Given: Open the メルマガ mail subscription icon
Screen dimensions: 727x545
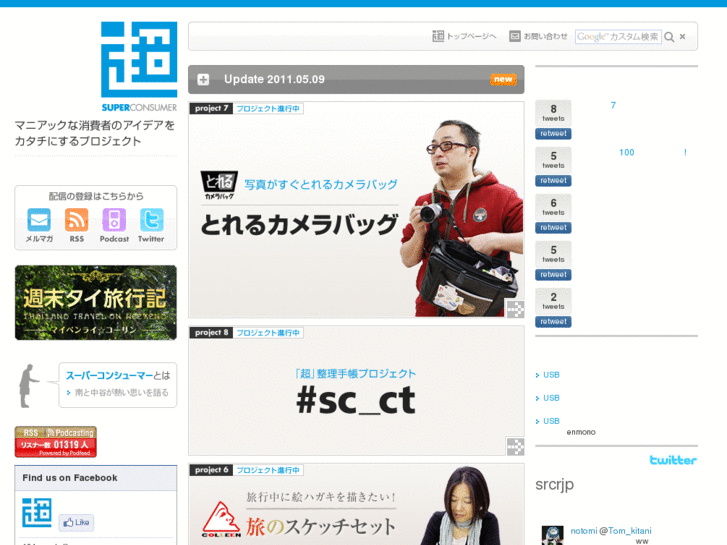Looking at the screenshot, I should [x=39, y=220].
